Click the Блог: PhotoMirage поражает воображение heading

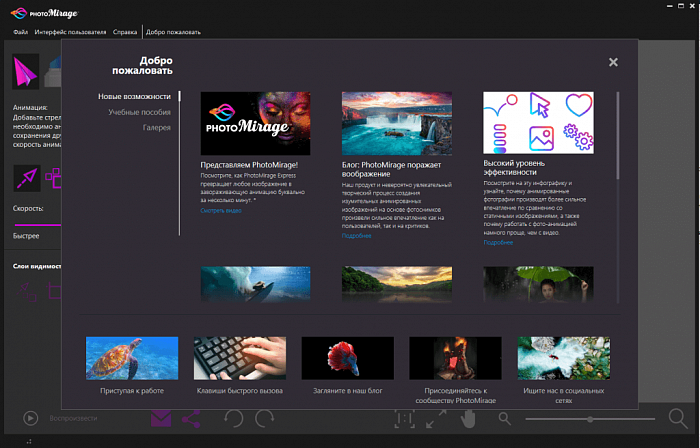point(392,170)
